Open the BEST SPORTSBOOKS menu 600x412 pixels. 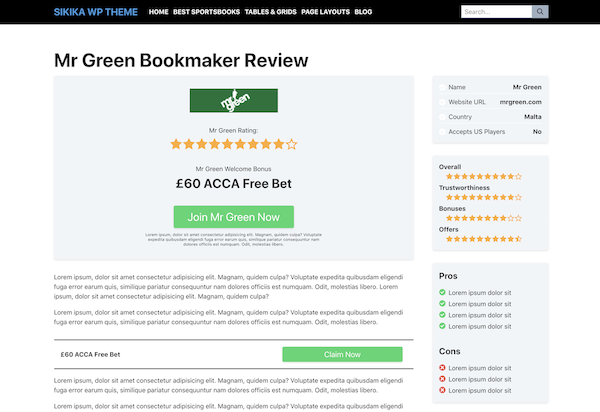click(x=206, y=12)
